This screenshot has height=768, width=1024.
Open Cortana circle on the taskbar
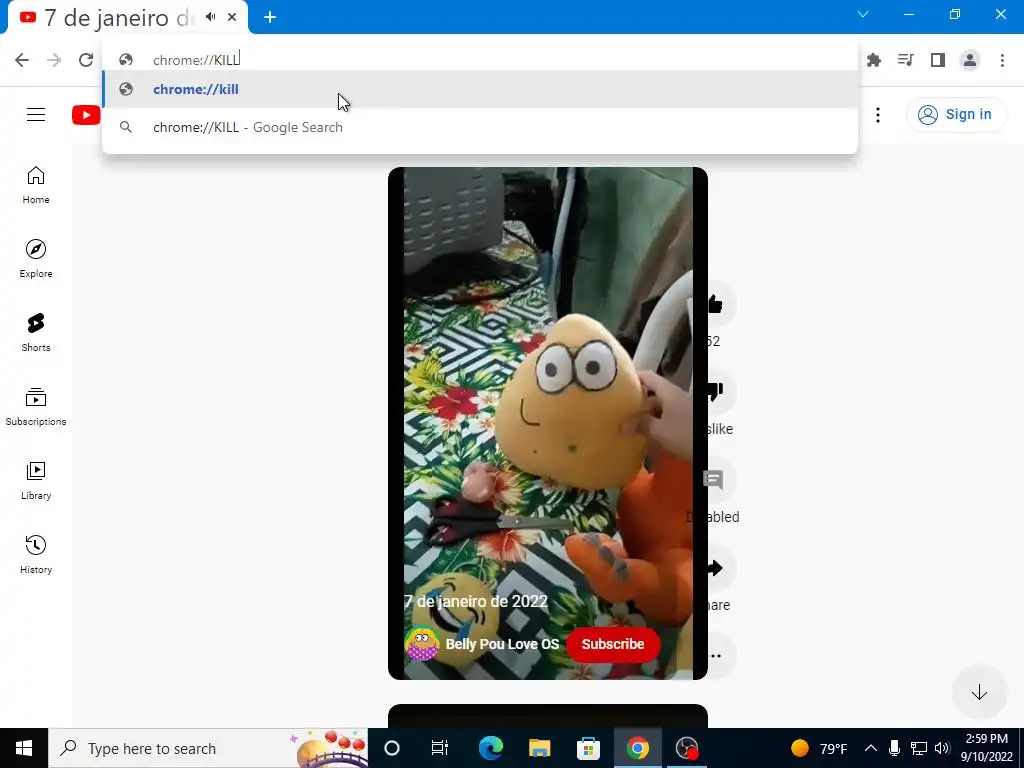point(392,748)
